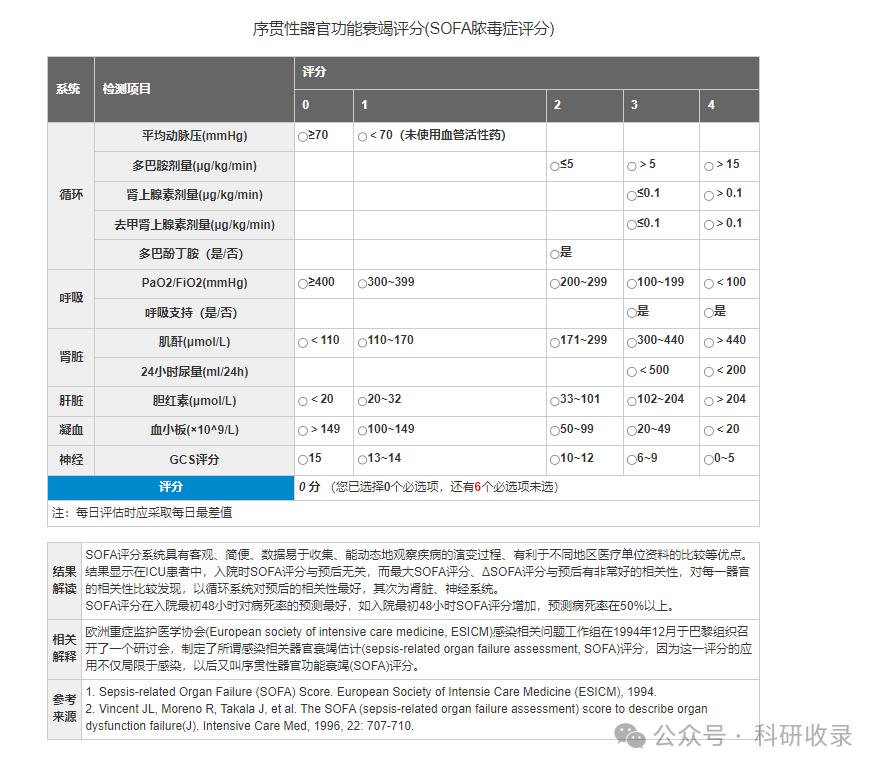Select platelets <20 radio button
Viewport: 880px width, 770px height.
tap(709, 431)
